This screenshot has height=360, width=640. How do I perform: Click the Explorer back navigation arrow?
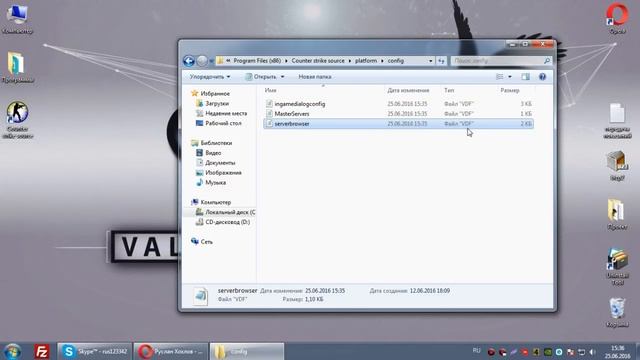189,61
